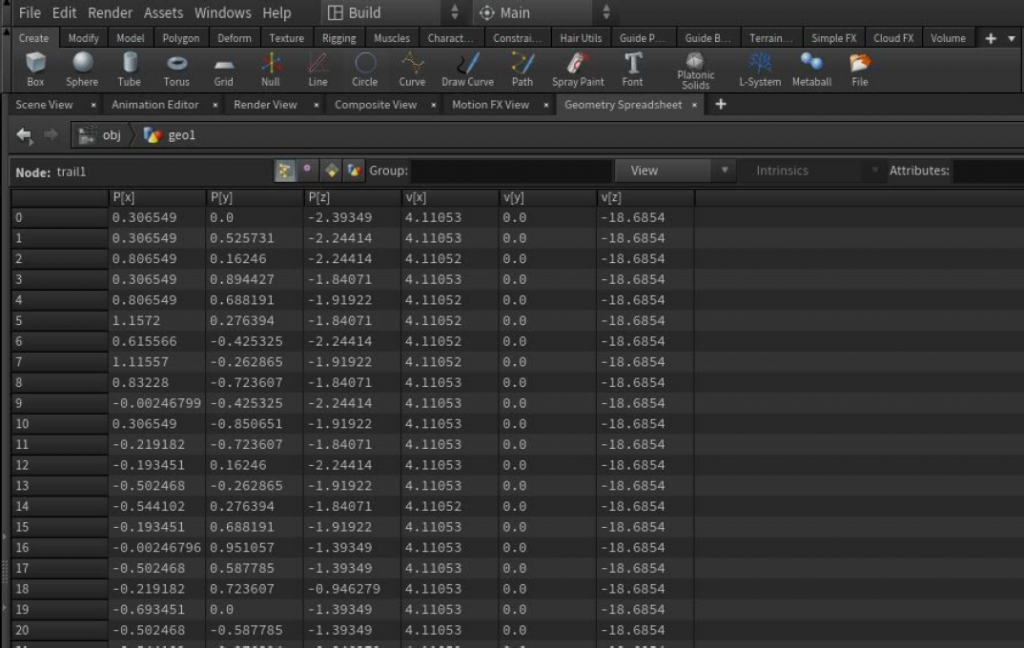Select the Spray Paint tool
The image size is (1024, 648).
577,68
